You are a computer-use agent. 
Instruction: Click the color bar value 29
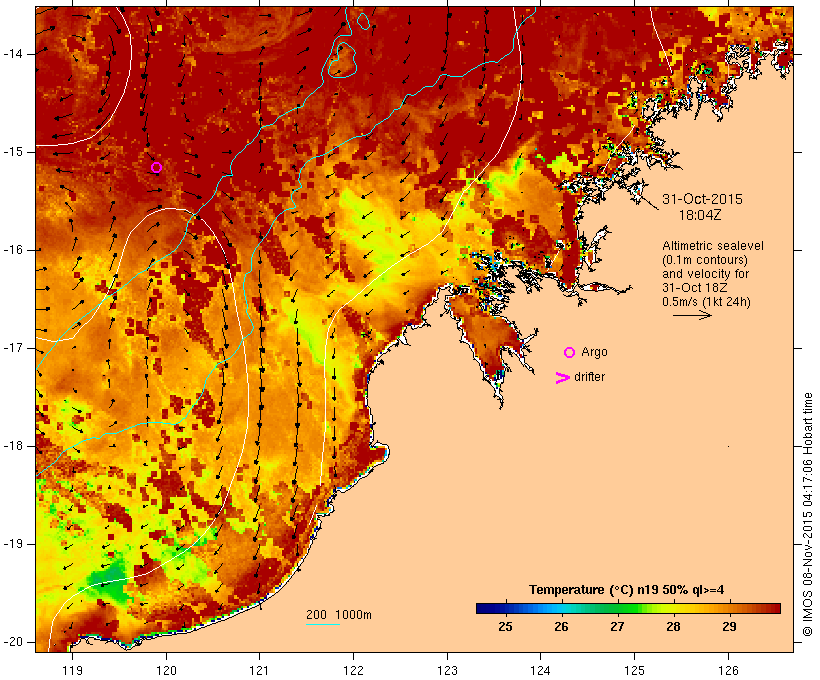click(729, 627)
